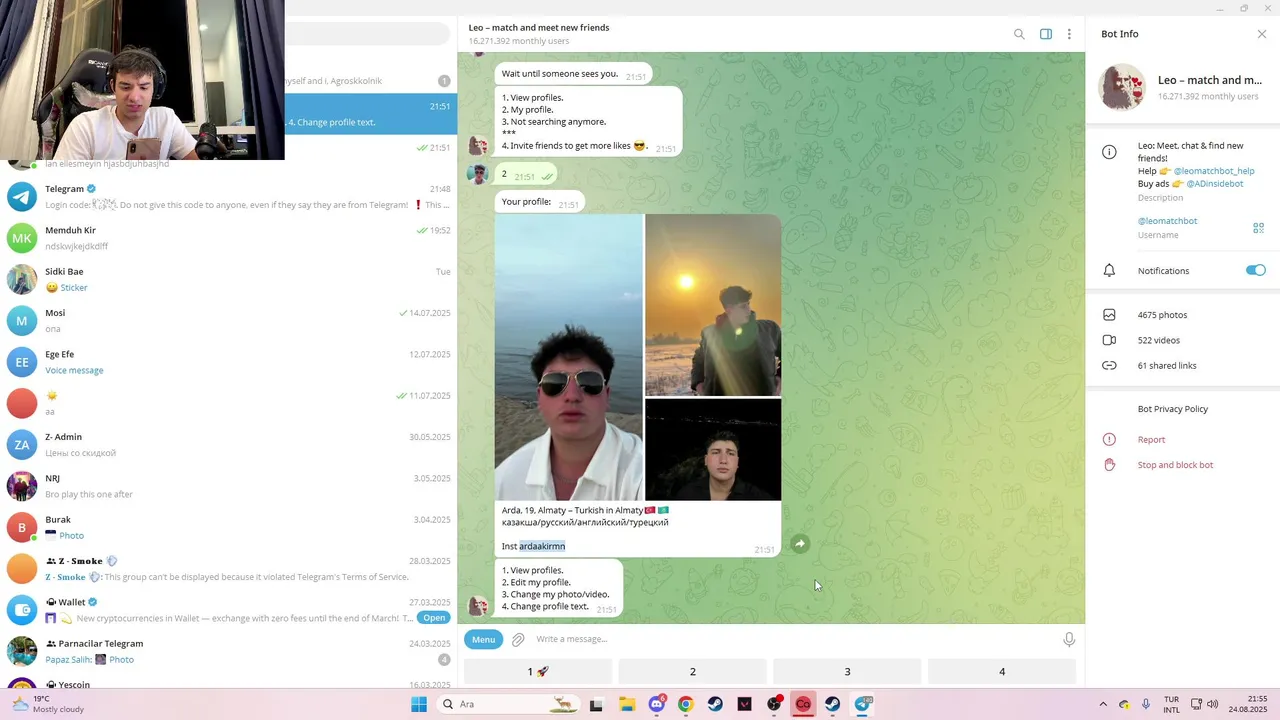The height and width of the screenshot is (720, 1280).
Task: Click the Stop and block bot hand icon
Action: point(1109,465)
